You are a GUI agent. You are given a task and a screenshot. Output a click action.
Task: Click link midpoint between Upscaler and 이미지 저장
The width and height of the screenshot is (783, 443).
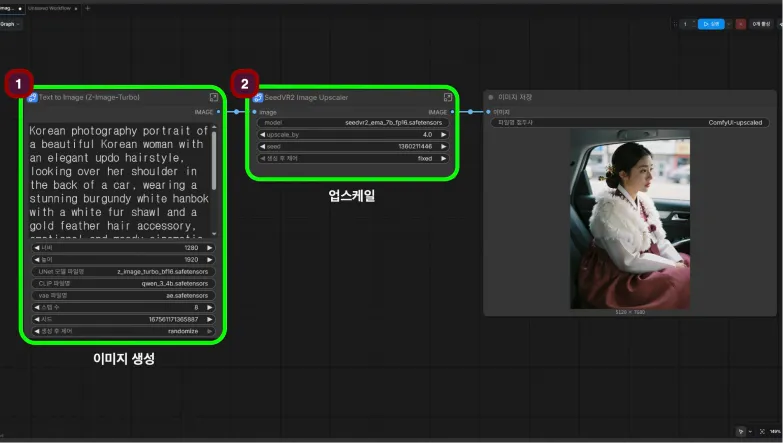(470, 112)
